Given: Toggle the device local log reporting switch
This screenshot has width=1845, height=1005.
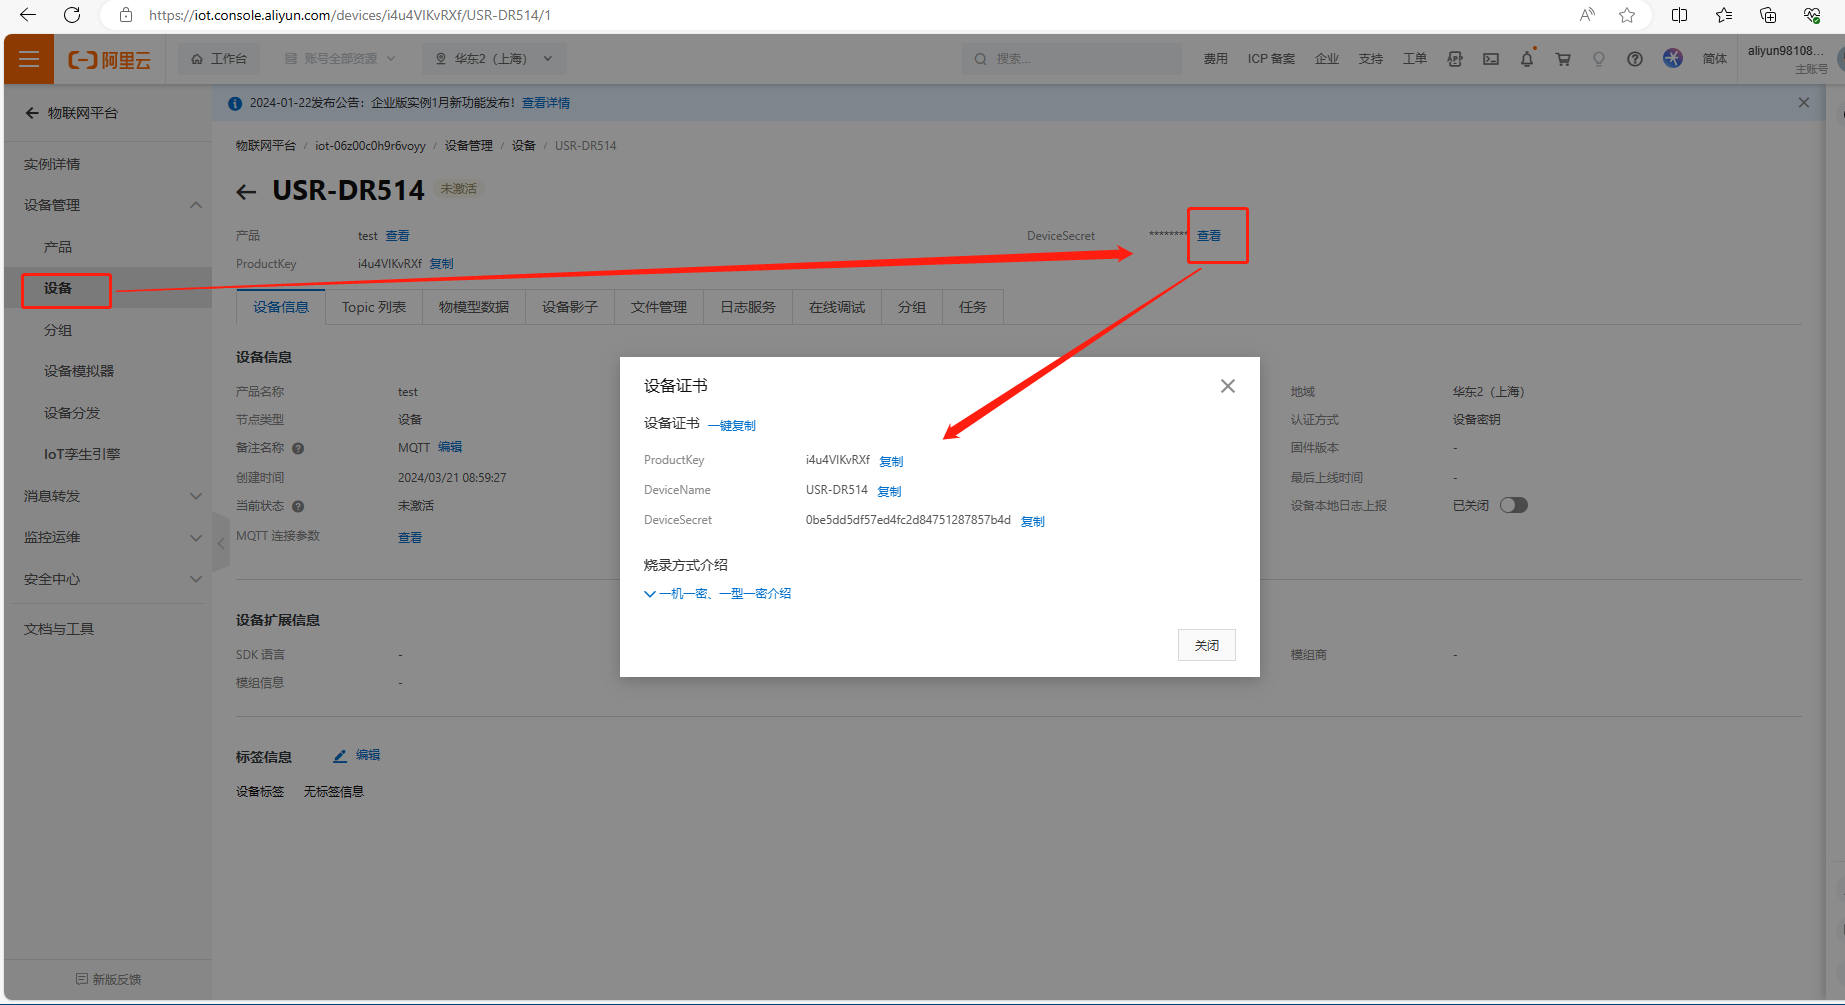Looking at the screenshot, I should [1513, 505].
